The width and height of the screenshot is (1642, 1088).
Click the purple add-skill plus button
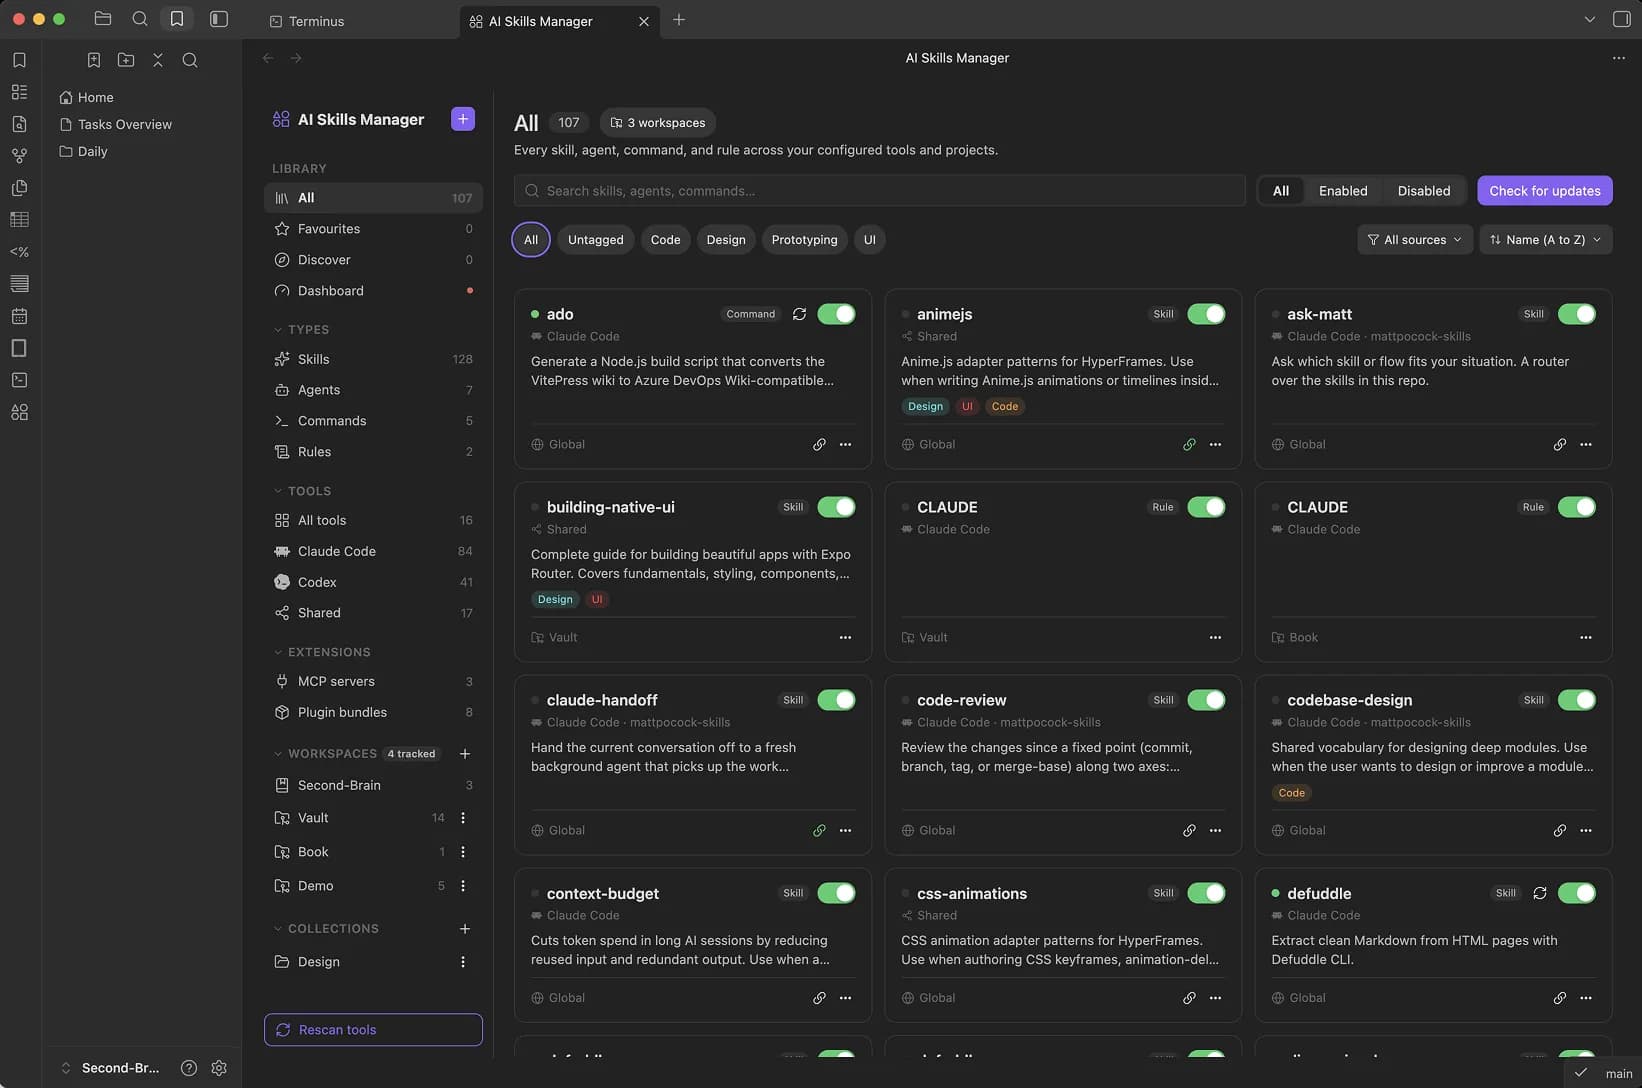(463, 119)
